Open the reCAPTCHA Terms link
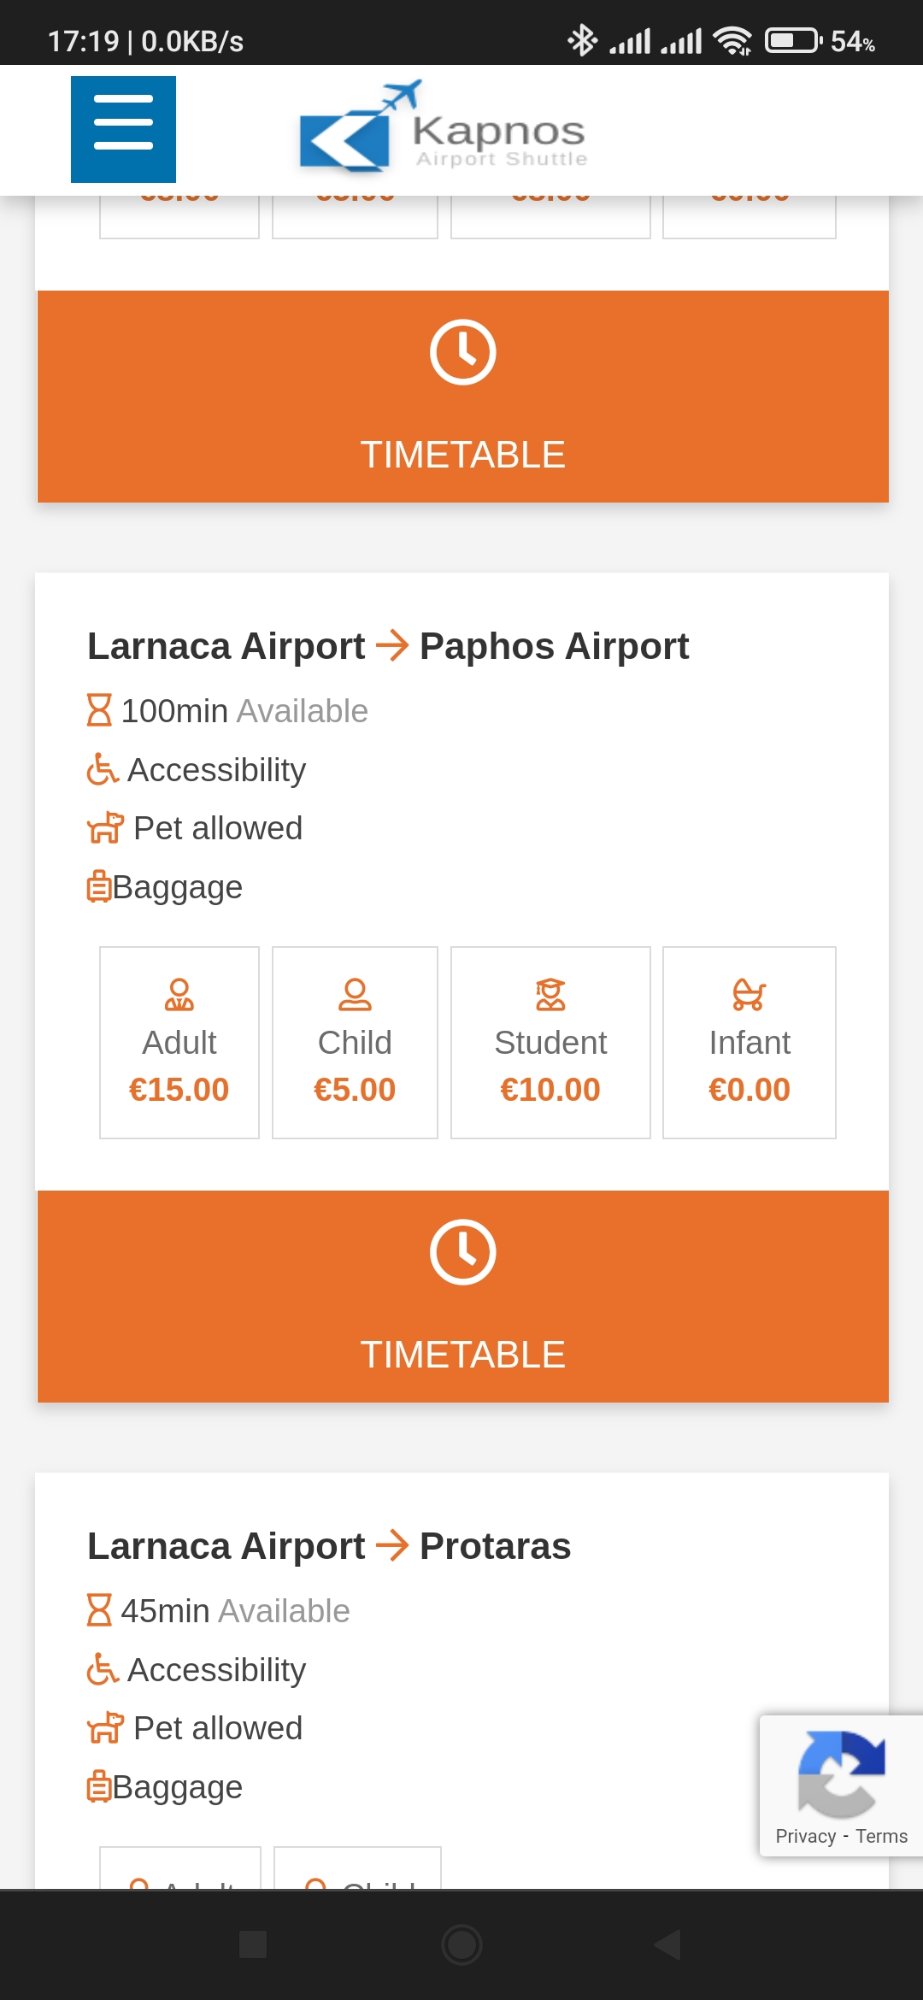 [881, 1836]
